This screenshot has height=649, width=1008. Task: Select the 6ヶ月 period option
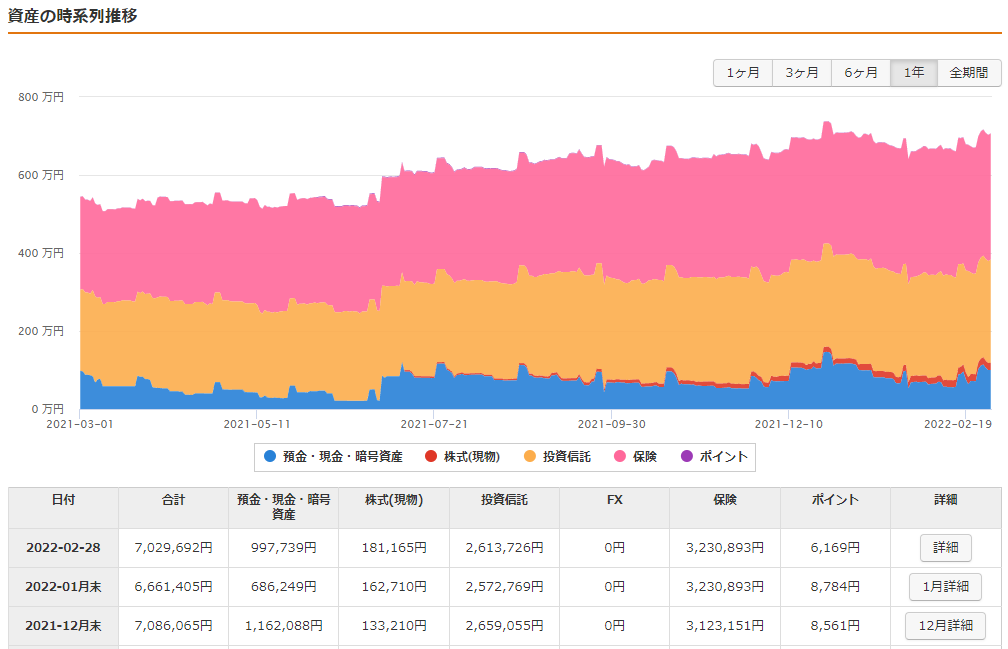[x=860, y=72]
